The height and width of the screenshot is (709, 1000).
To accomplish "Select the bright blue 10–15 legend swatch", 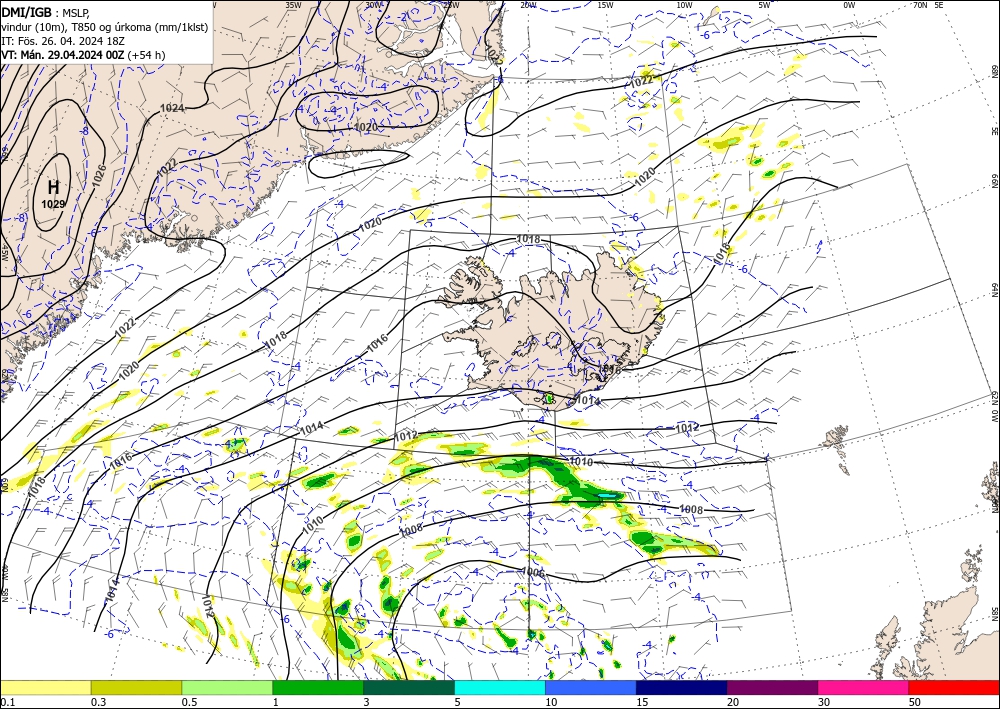I will (x=591, y=687).
